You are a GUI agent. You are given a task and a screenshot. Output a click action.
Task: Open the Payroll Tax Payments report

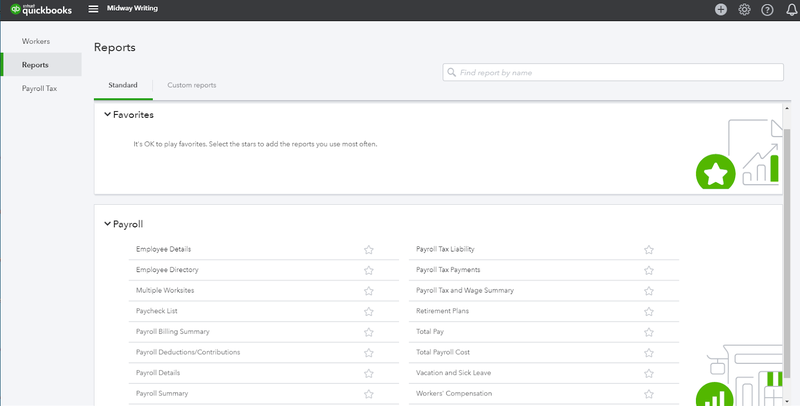click(448, 269)
